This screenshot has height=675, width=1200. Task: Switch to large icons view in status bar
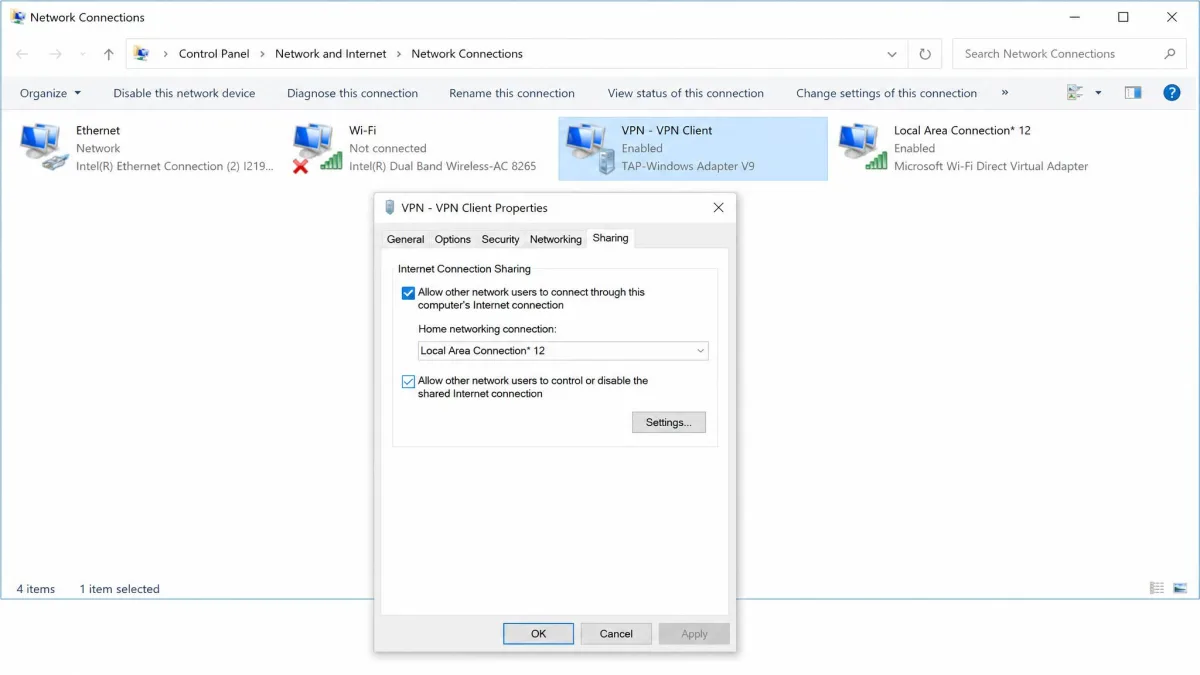(1179, 588)
